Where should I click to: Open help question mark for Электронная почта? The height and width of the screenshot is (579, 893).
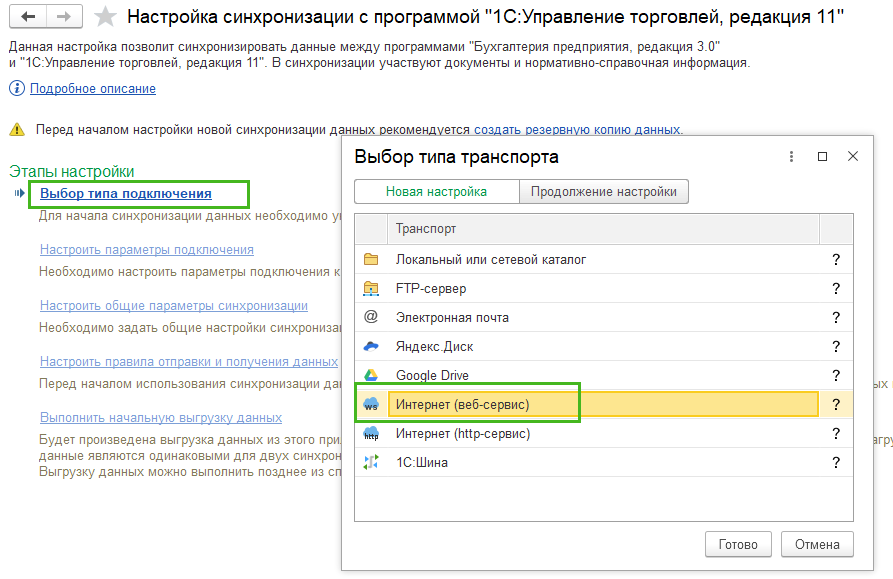835,318
